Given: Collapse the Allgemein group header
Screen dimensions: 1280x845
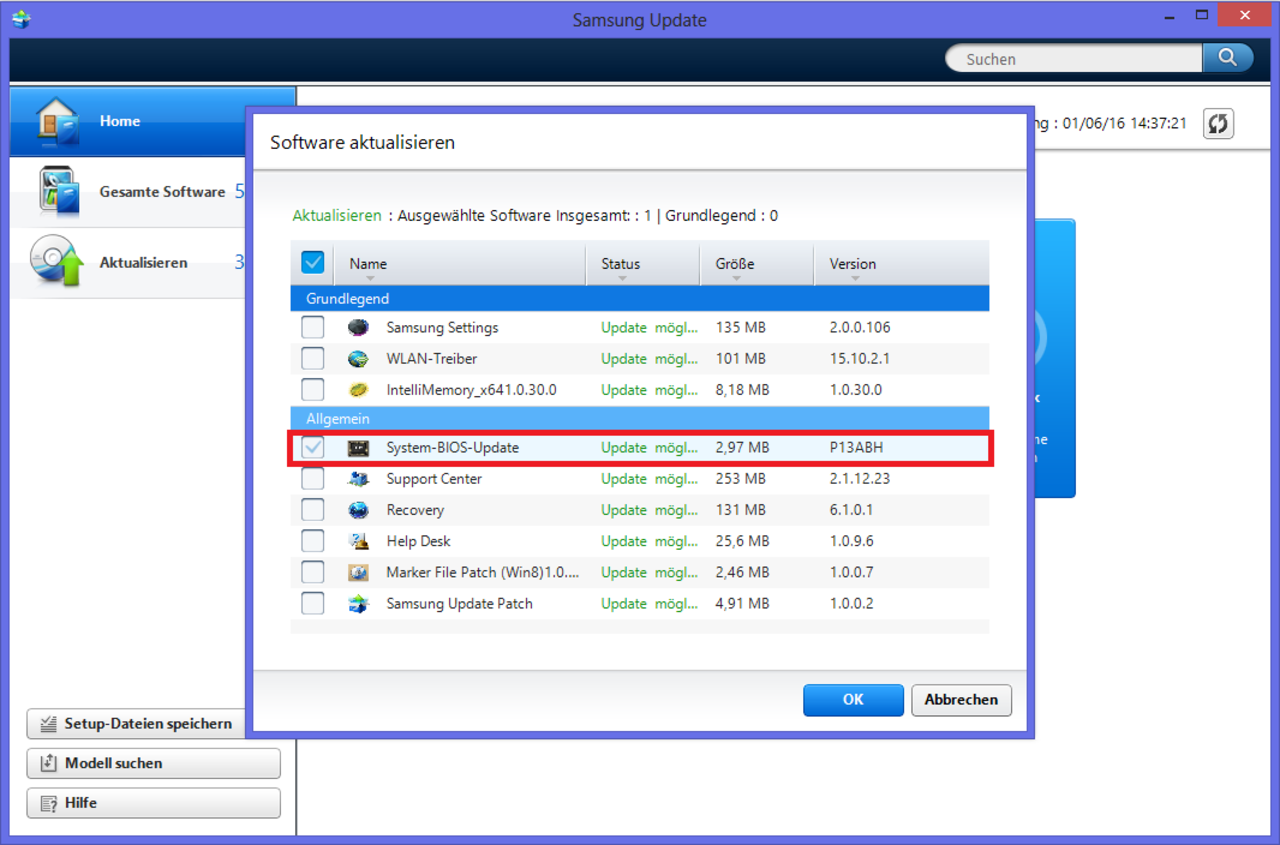Looking at the screenshot, I should coord(640,419).
